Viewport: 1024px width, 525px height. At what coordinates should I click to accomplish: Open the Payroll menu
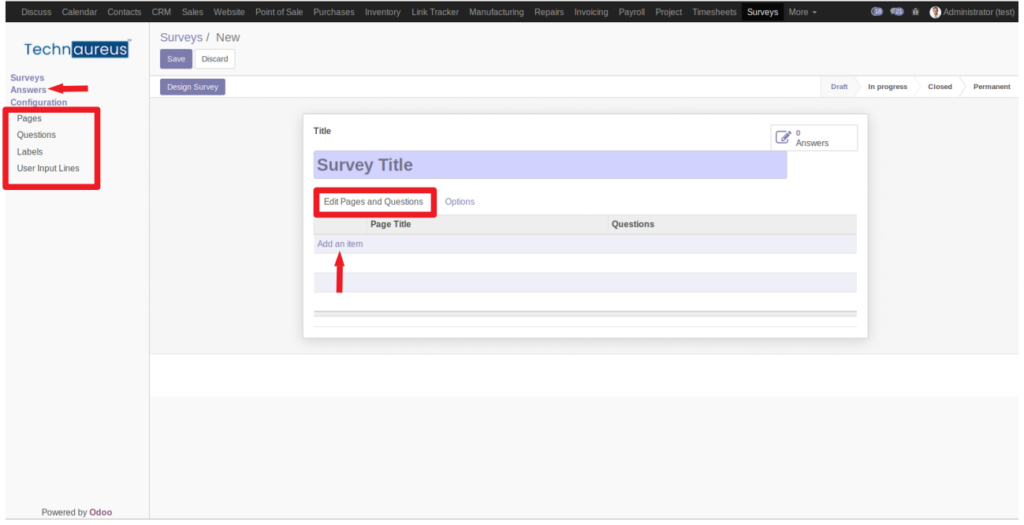632,12
